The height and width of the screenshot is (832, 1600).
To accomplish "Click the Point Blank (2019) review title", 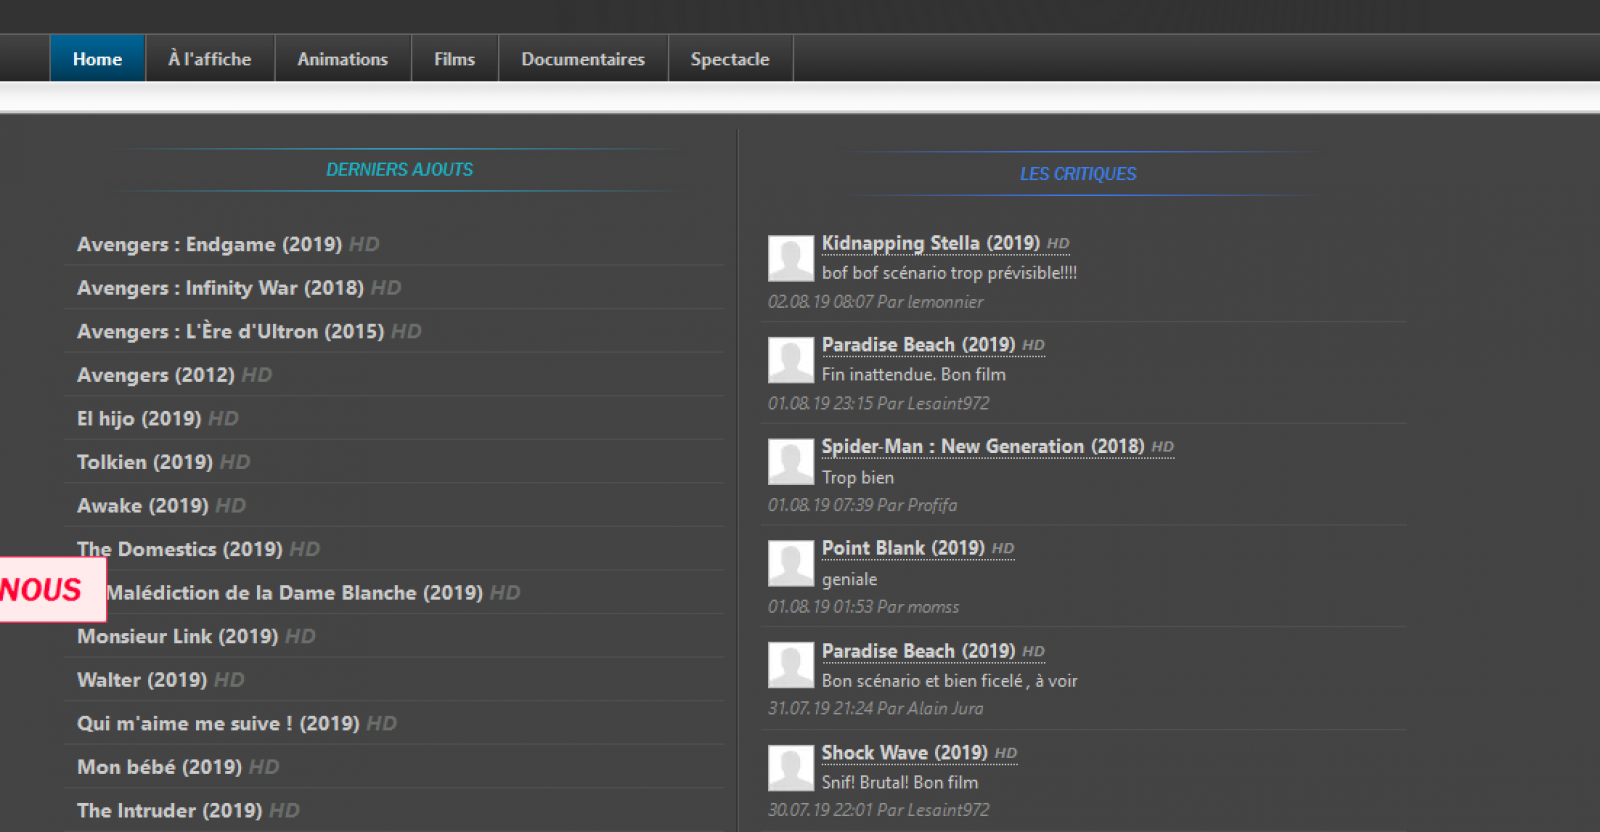I will 903,548.
